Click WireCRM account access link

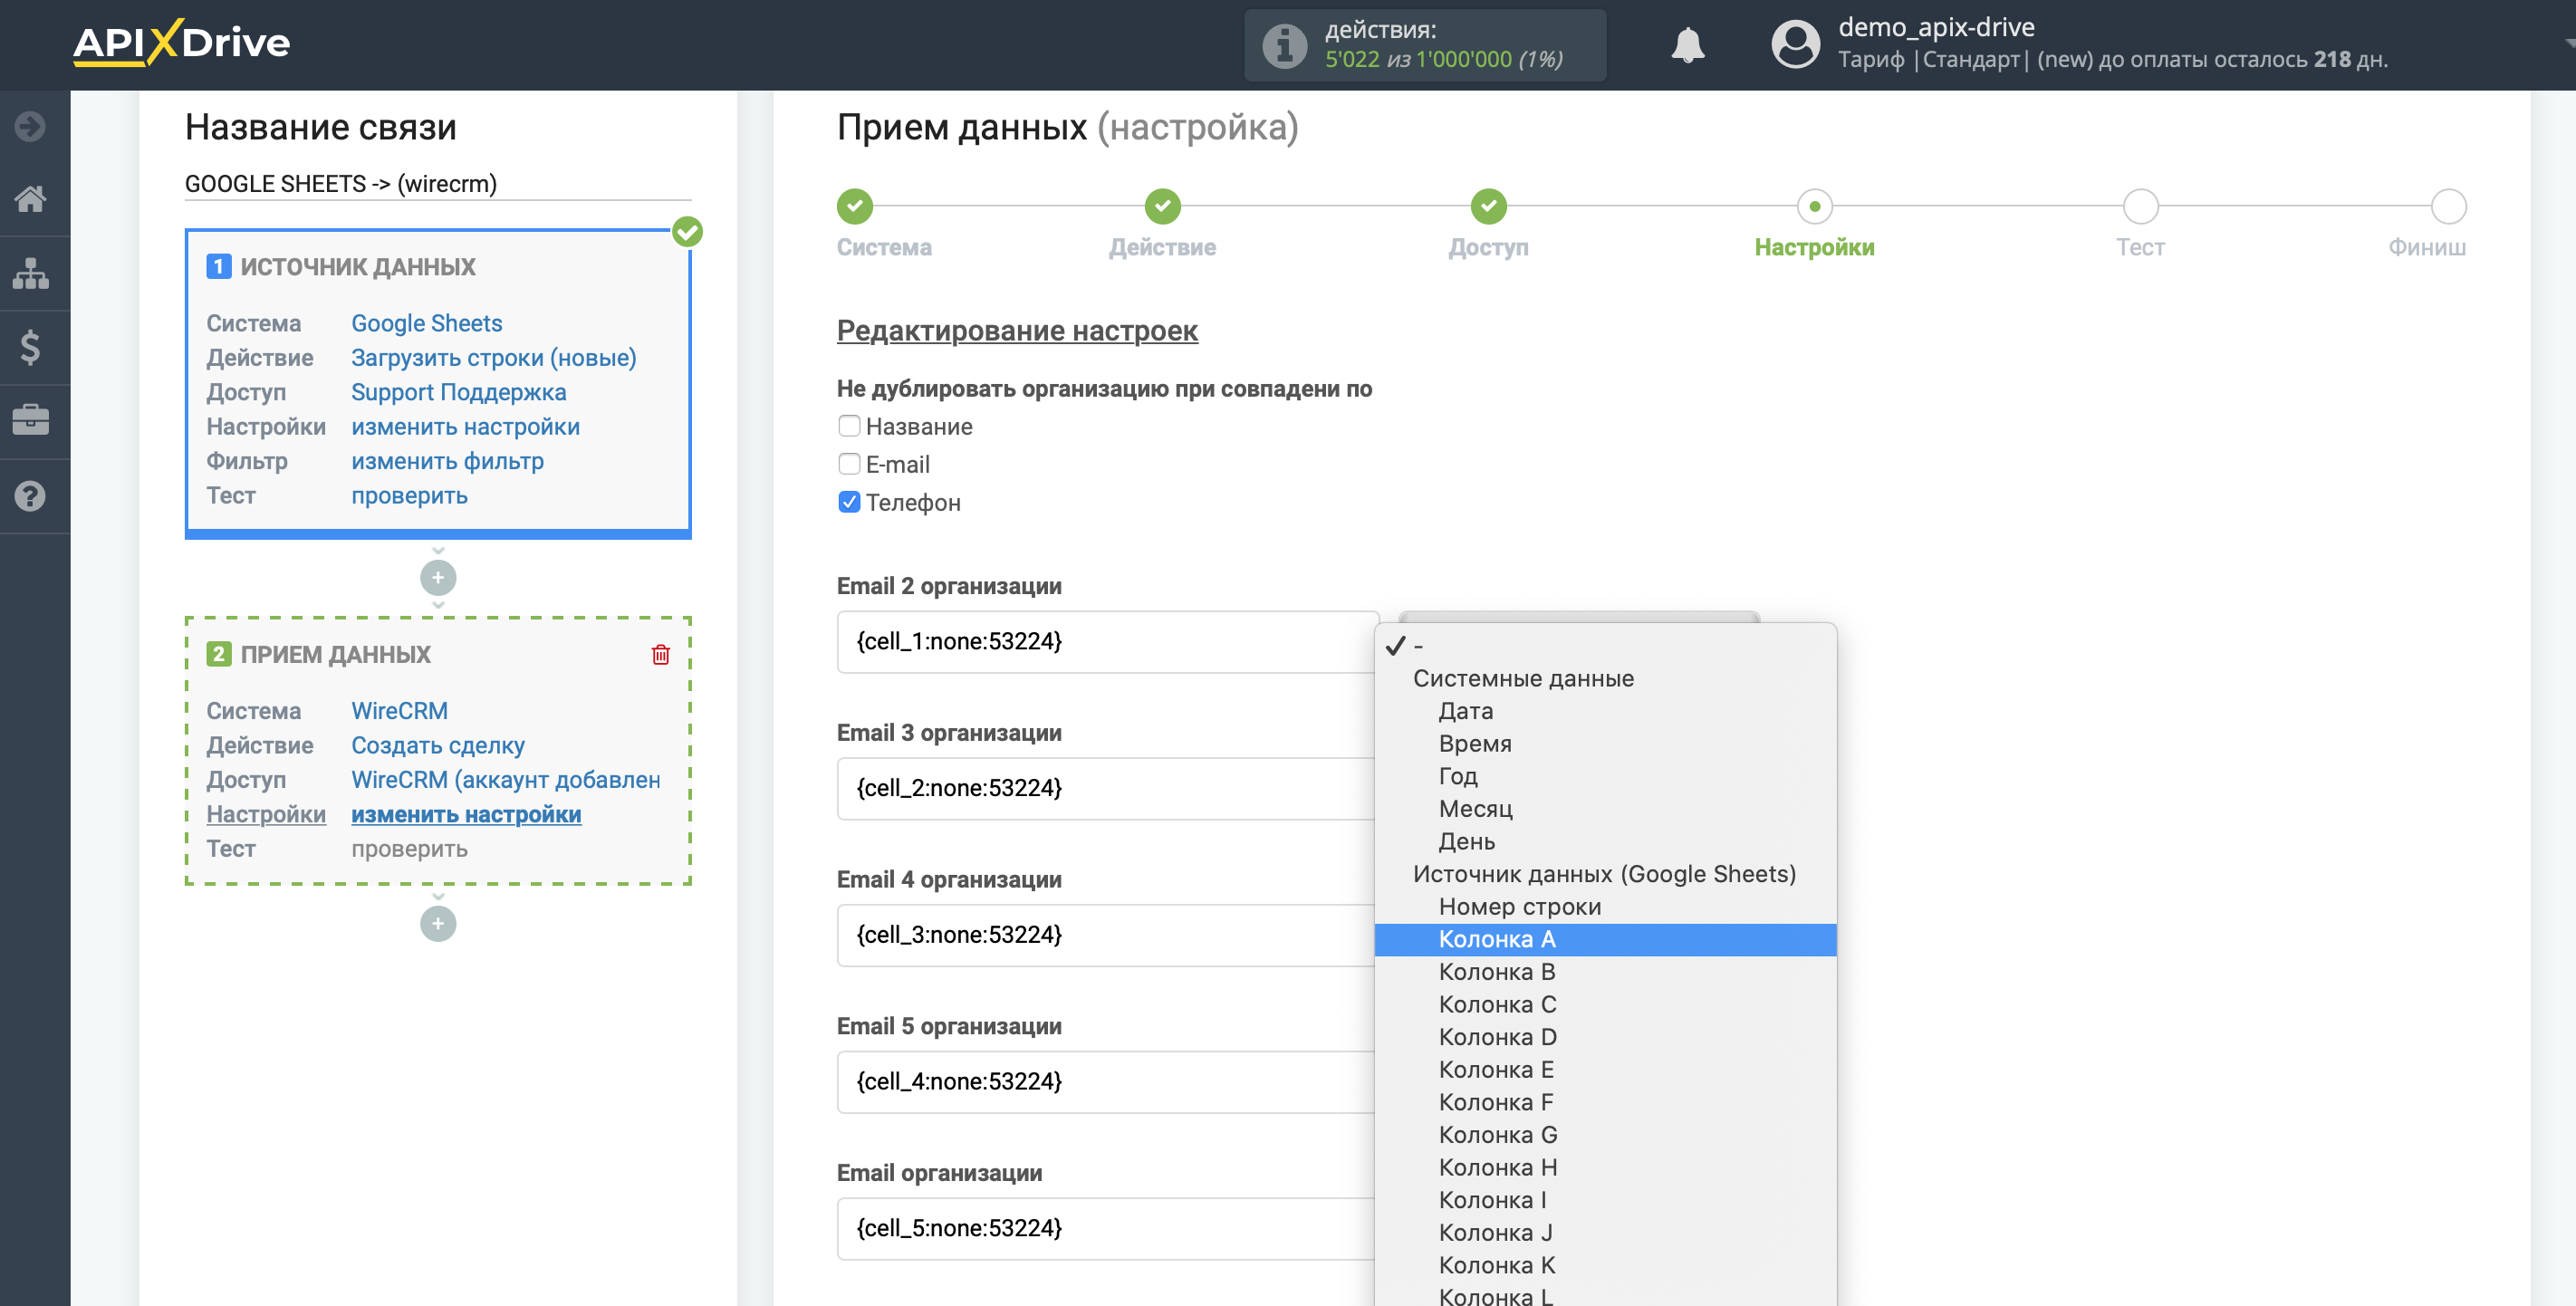click(x=505, y=780)
